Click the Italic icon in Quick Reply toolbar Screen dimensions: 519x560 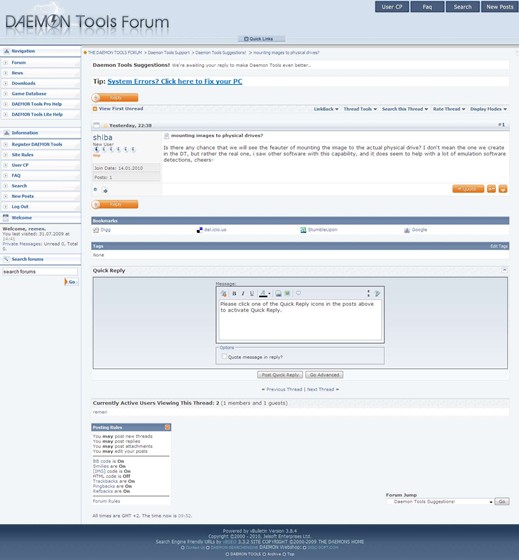coord(243,294)
